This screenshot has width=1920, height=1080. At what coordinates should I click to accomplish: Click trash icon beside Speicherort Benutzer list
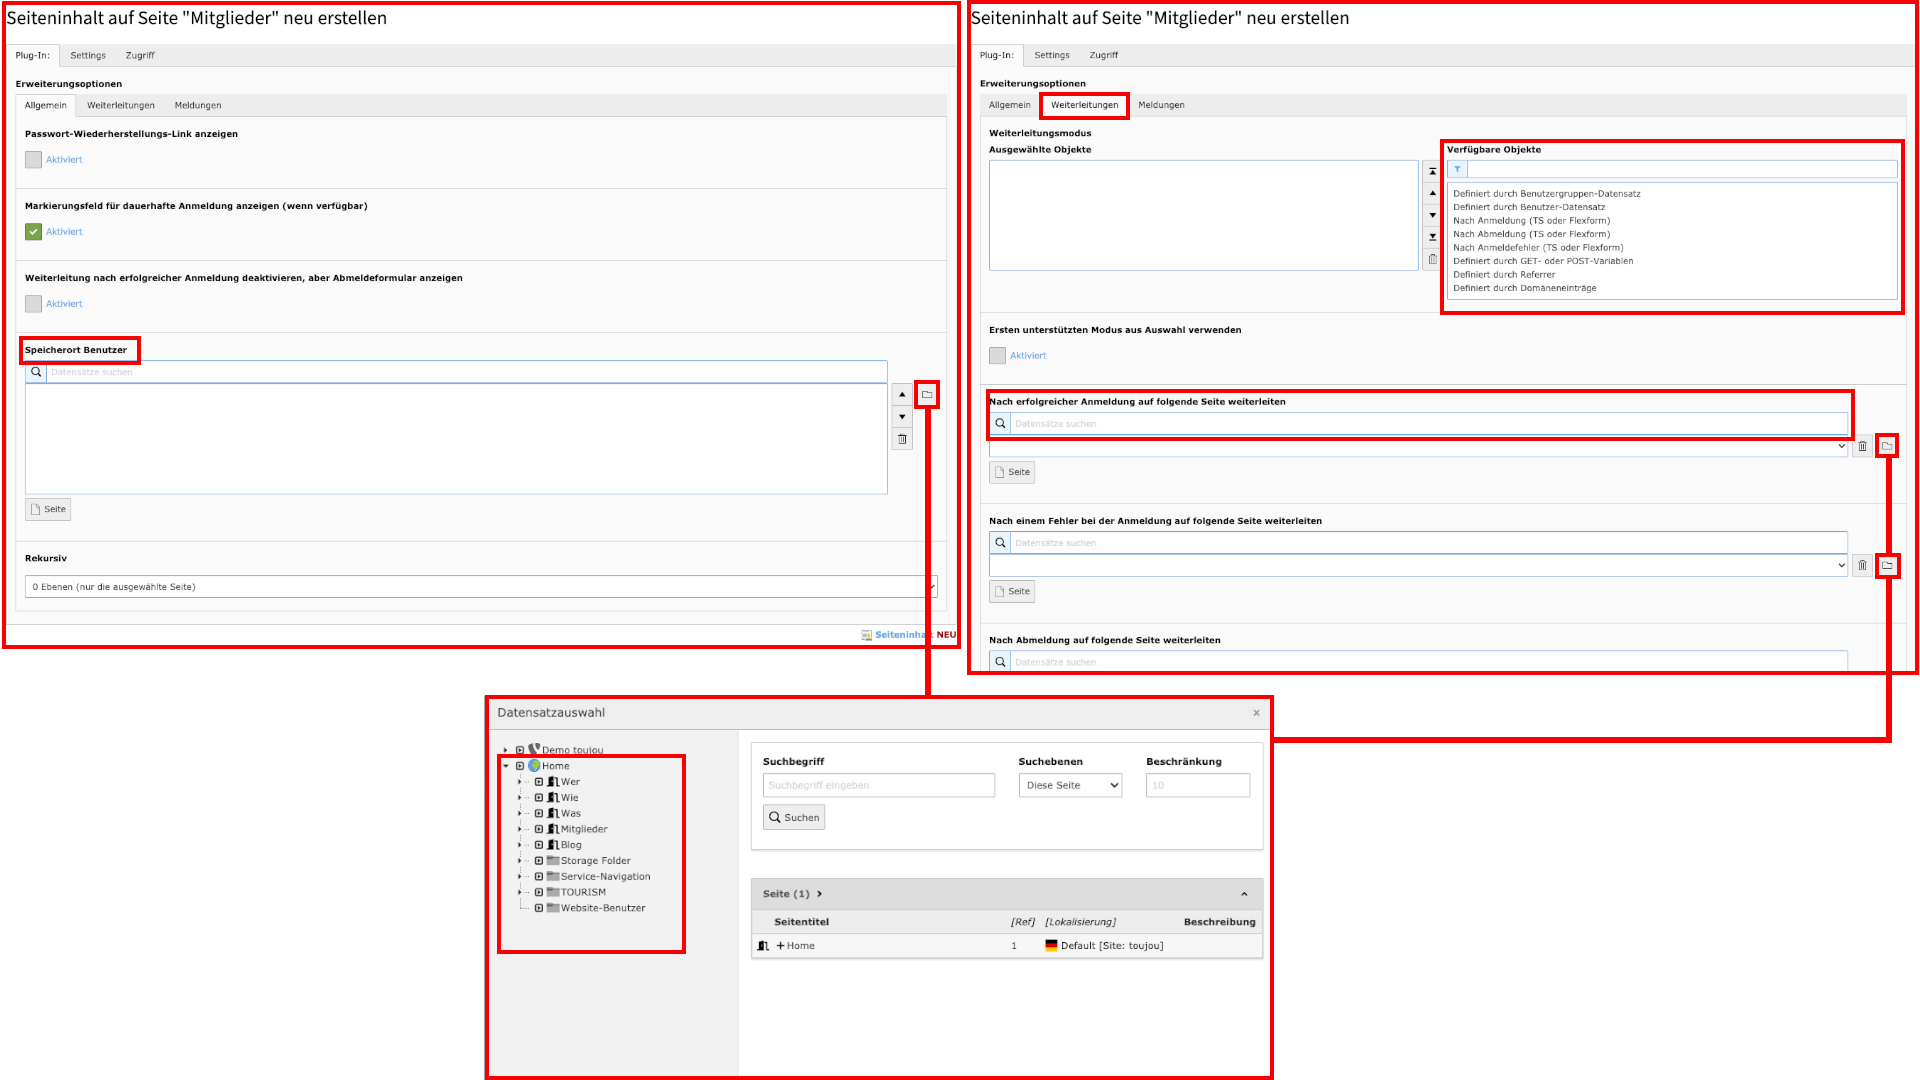point(902,439)
